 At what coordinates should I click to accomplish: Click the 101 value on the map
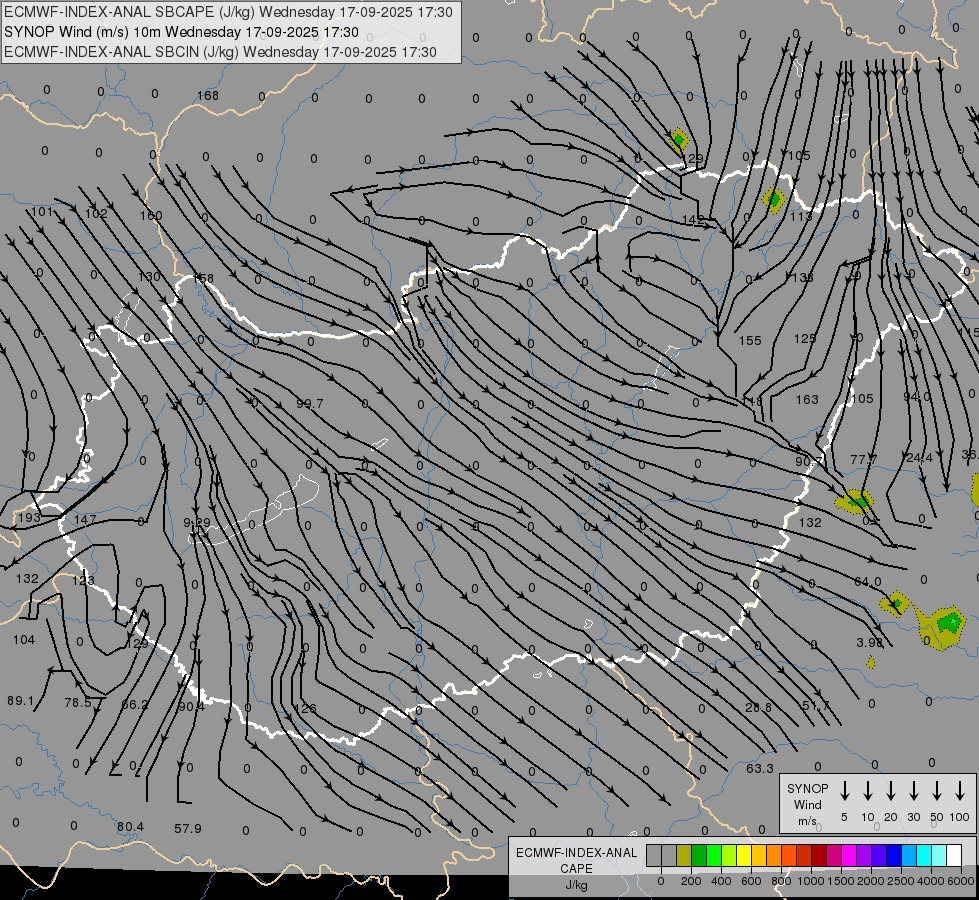[42, 212]
